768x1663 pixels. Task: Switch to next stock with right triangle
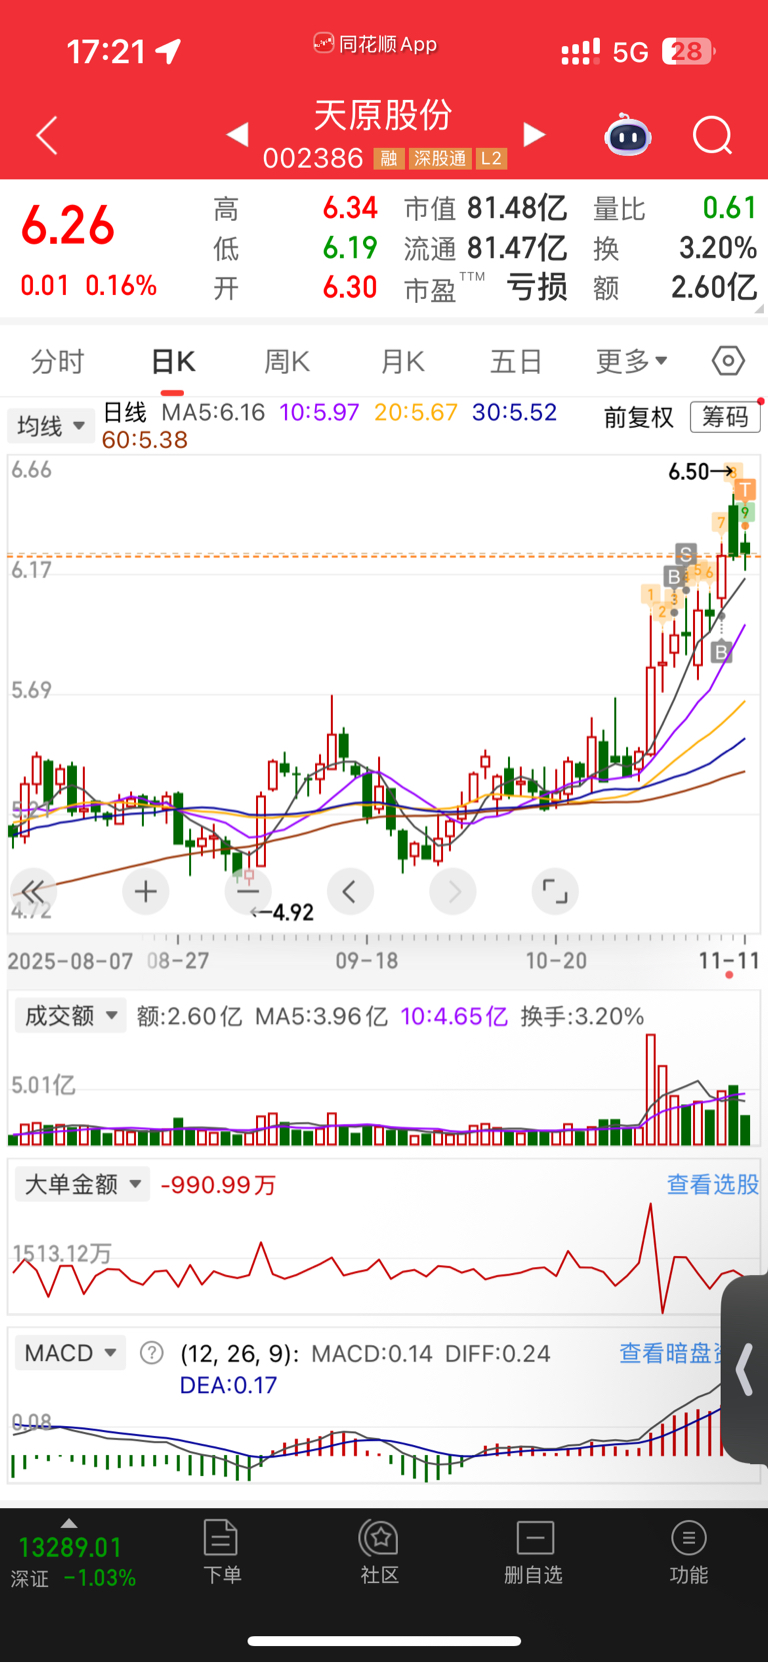535,134
